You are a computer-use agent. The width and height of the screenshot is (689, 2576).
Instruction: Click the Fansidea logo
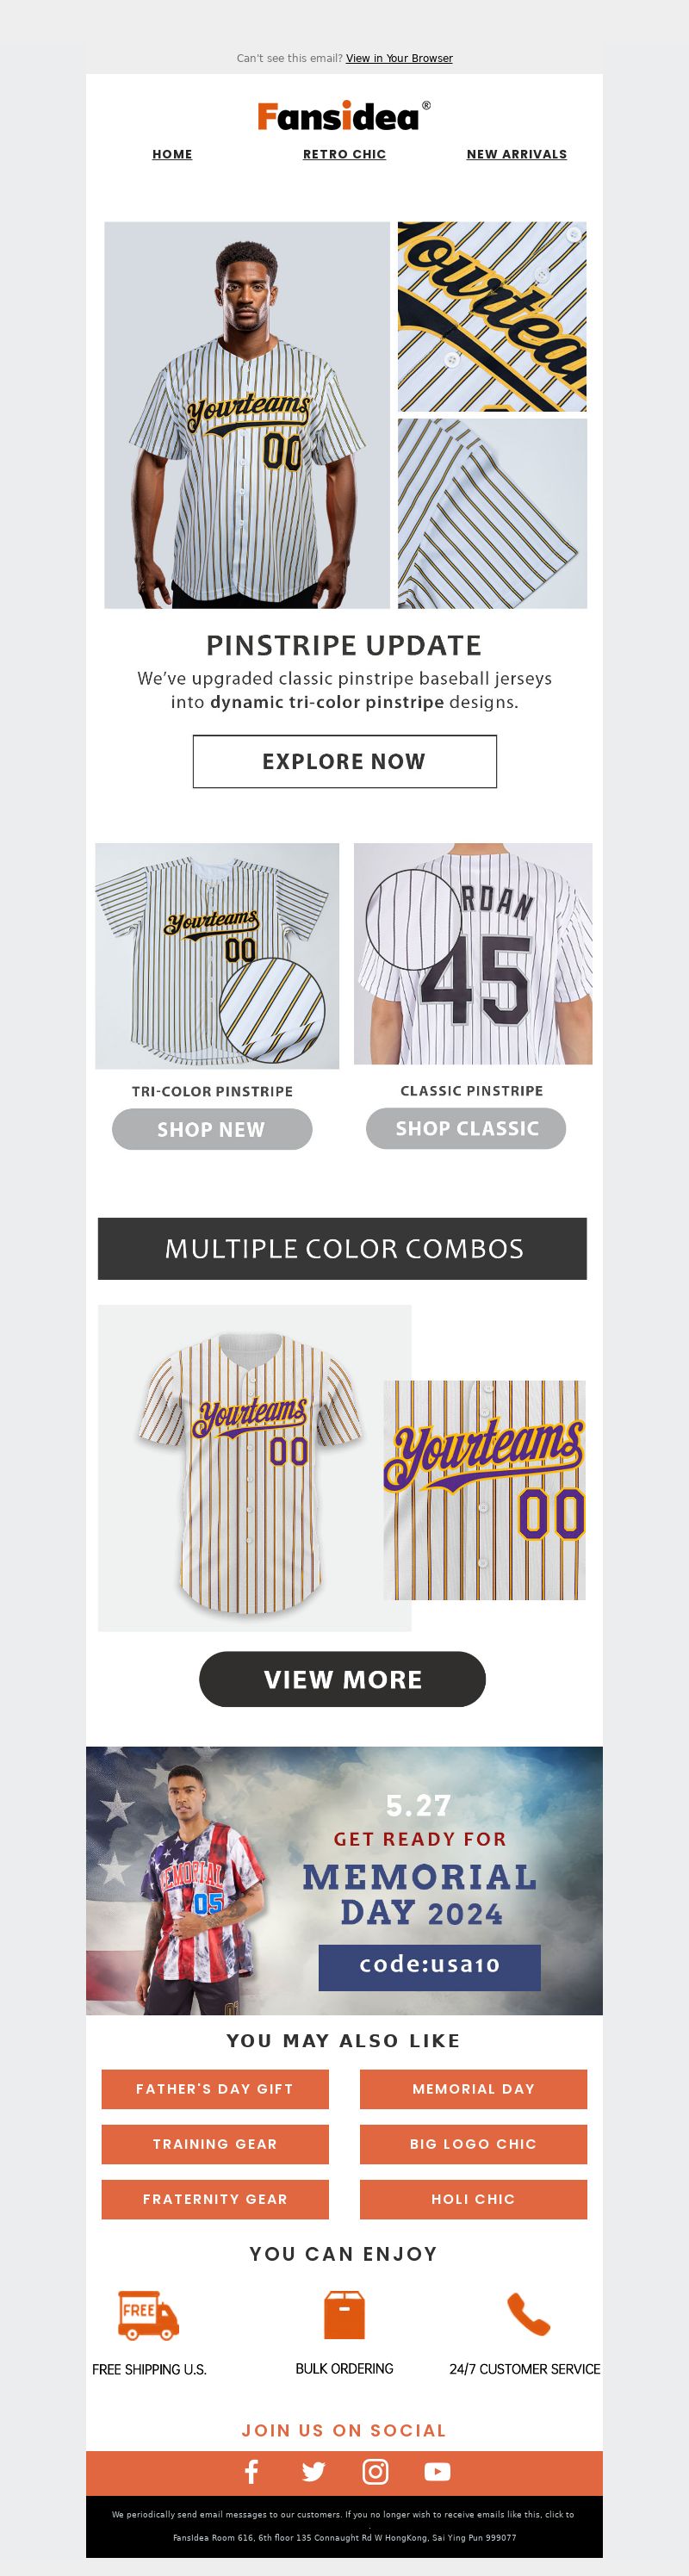344,116
